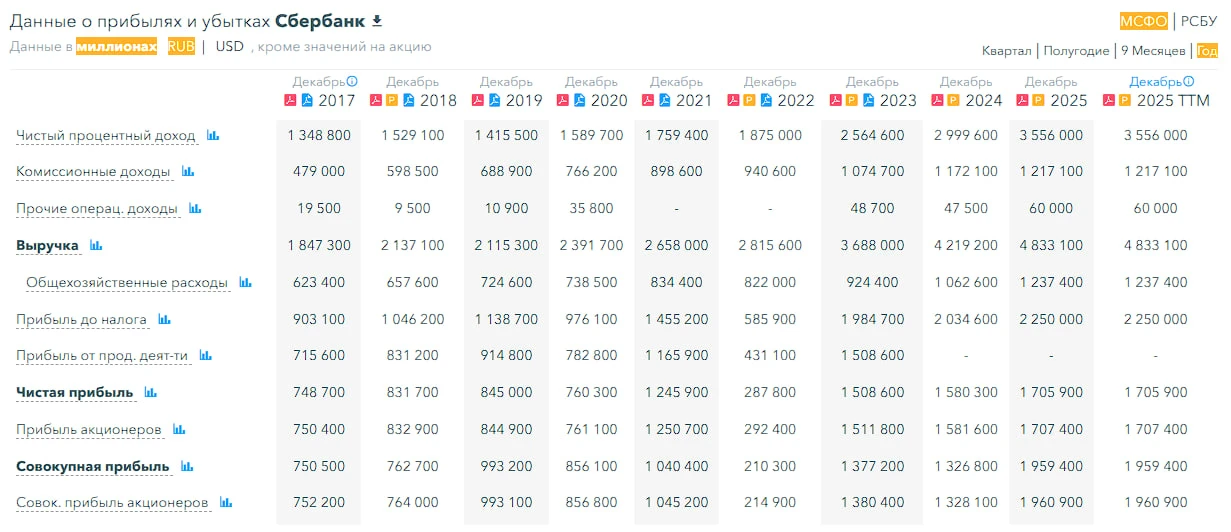This screenshot has height=532, width=1231.
Task: Open the red PDF report for 2017
Action: coord(292,100)
